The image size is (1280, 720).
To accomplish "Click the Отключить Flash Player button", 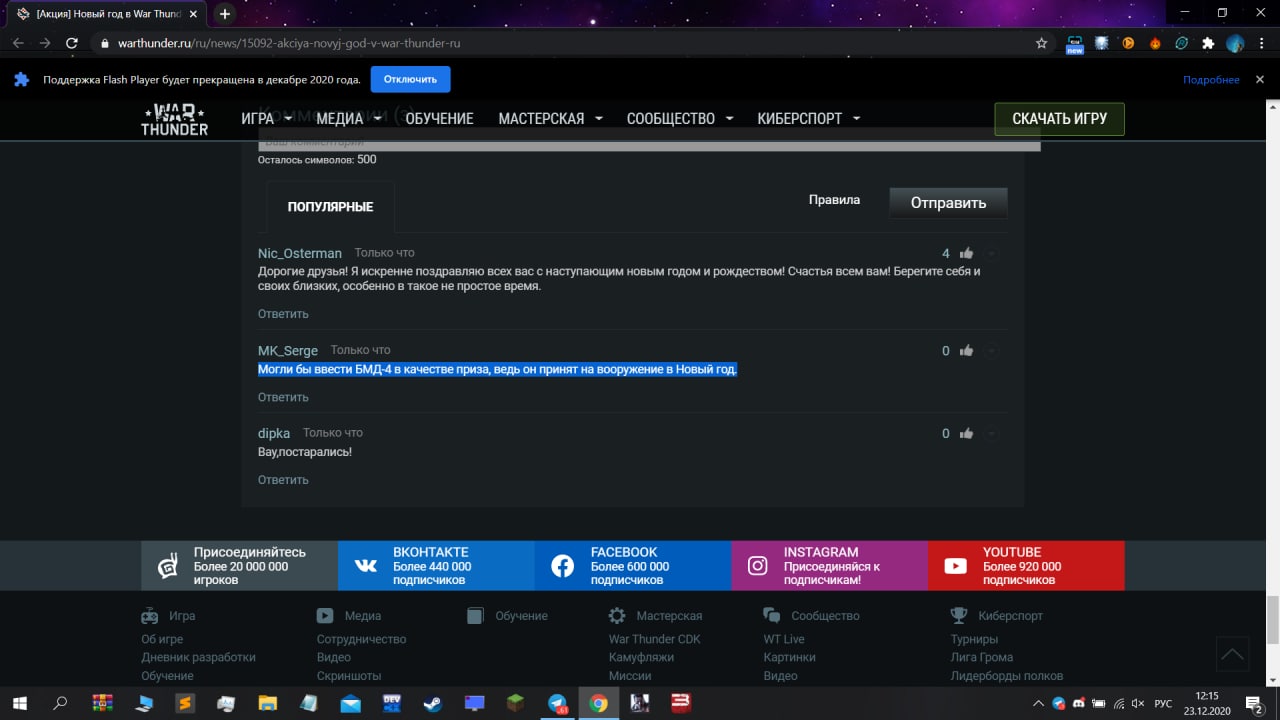I will pyautogui.click(x=410, y=79).
